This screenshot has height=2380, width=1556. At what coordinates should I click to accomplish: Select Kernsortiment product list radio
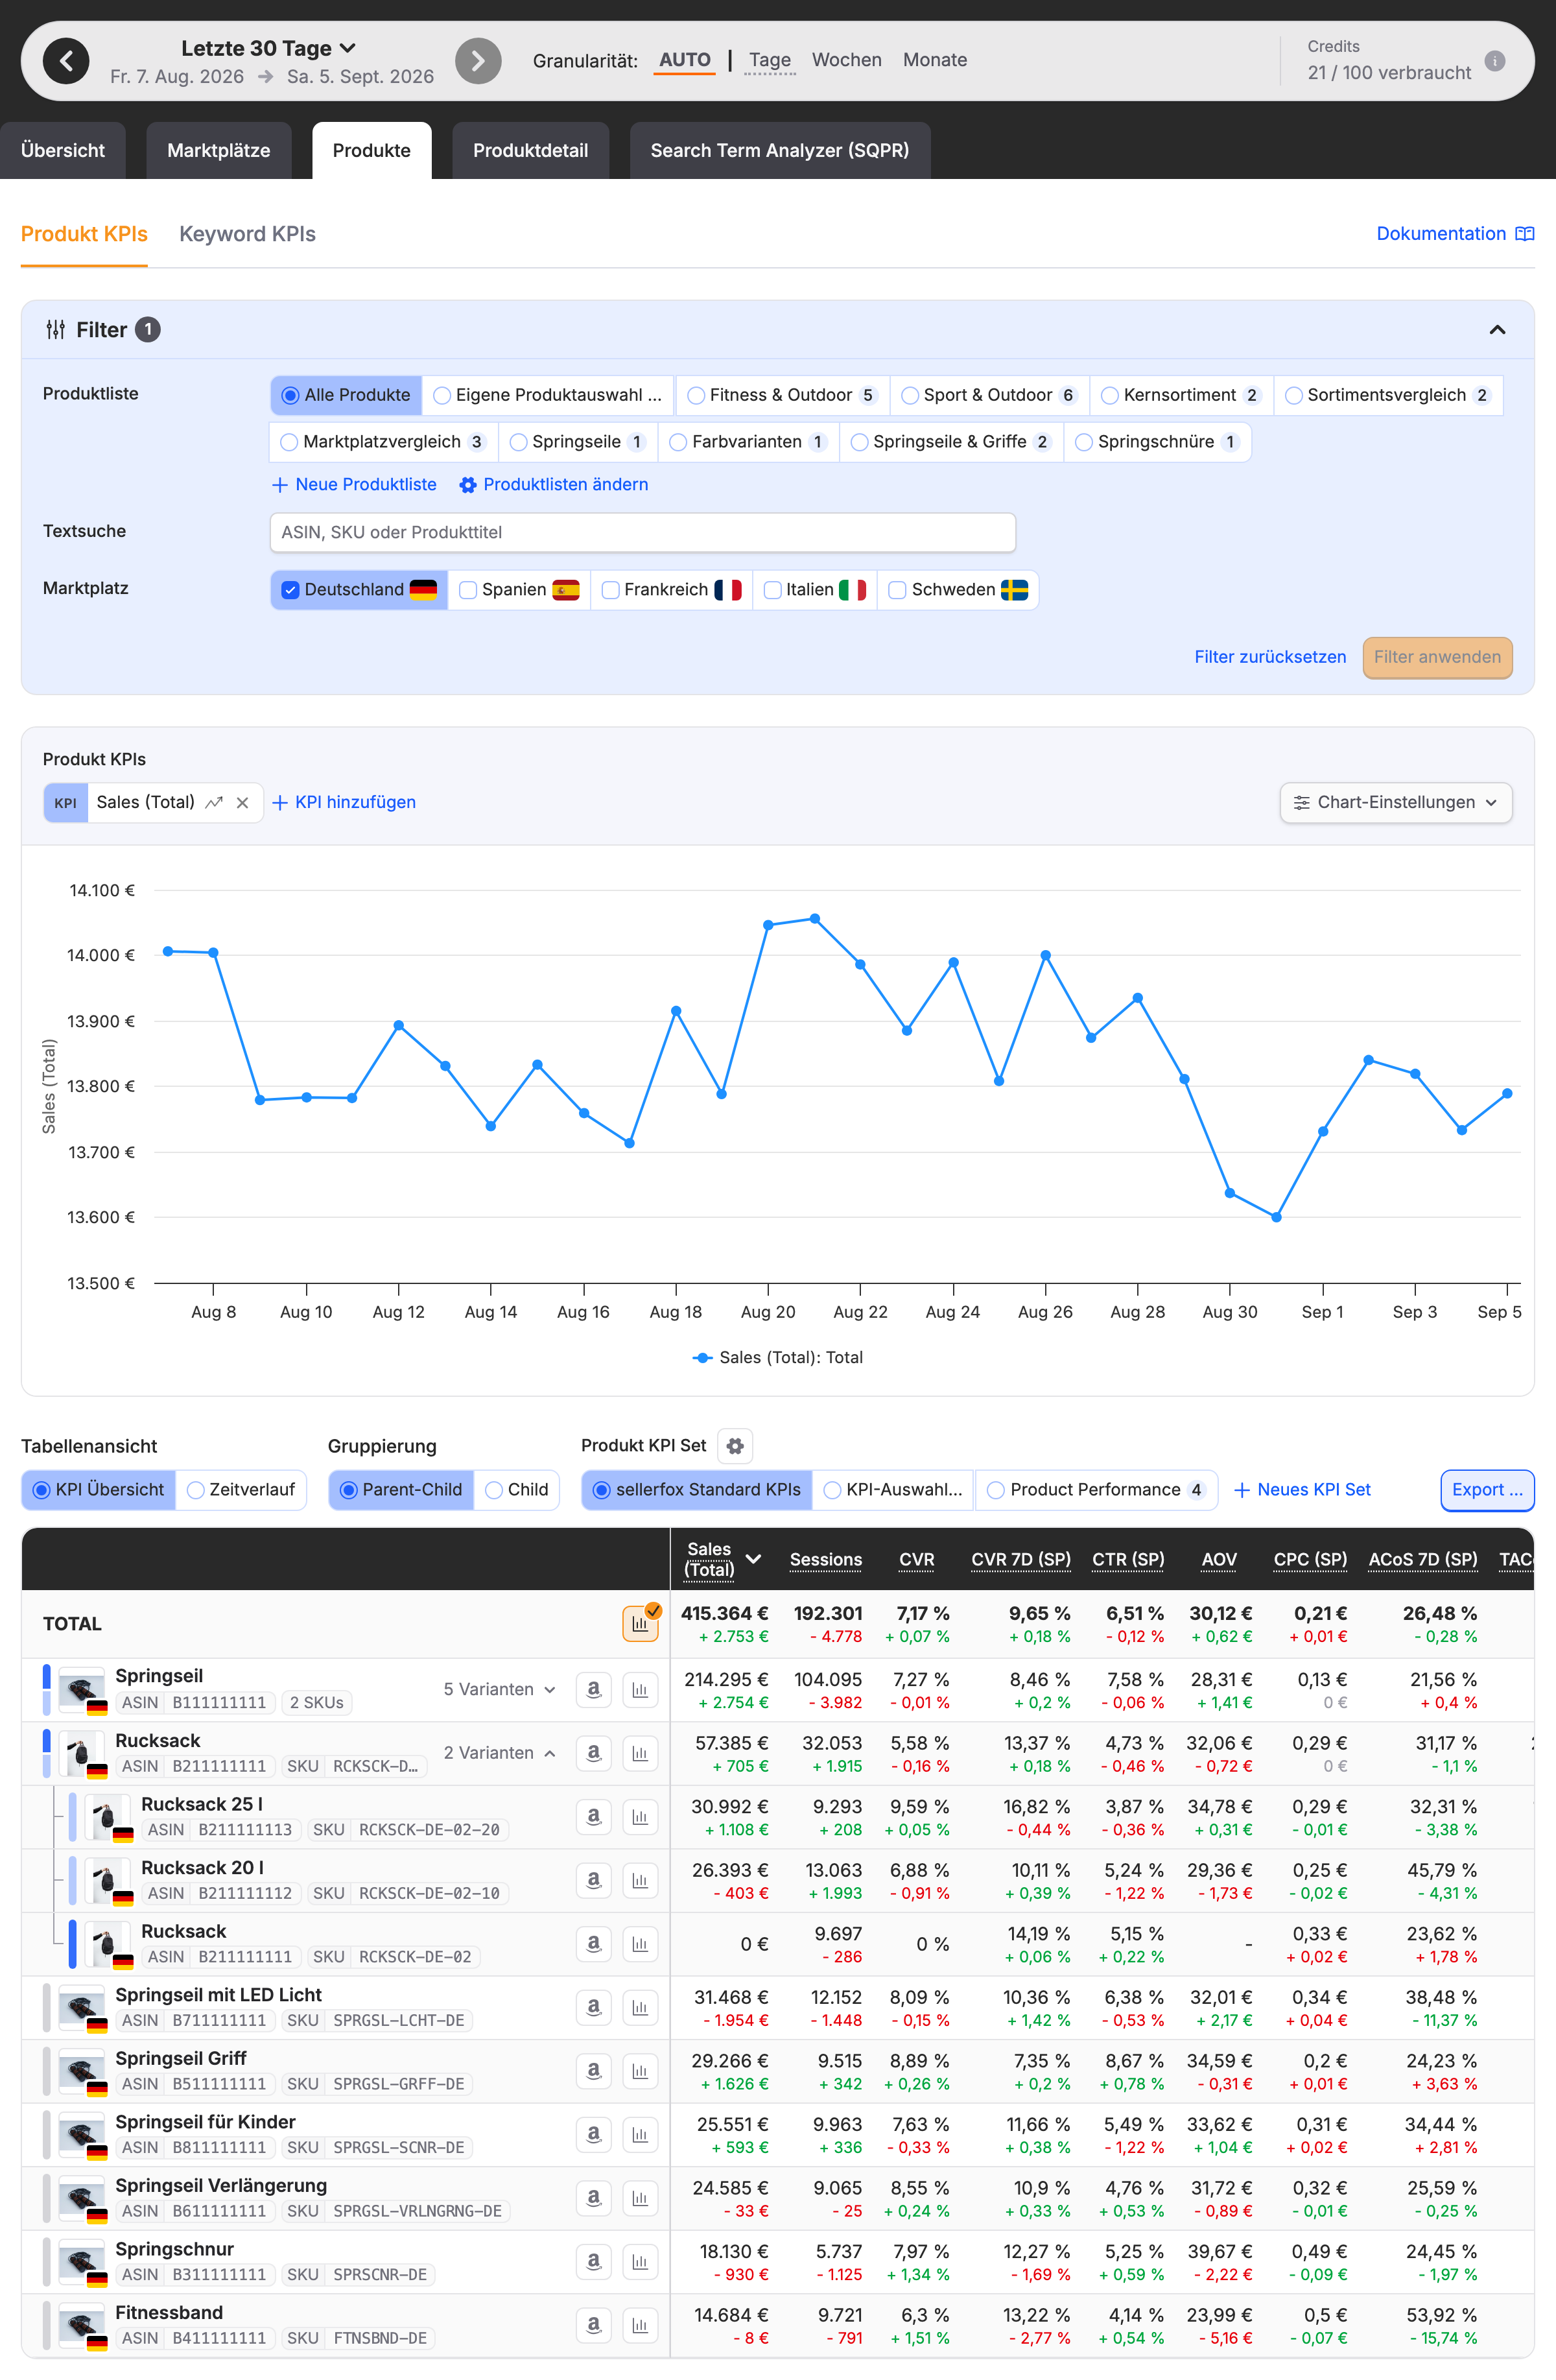pos(1110,395)
